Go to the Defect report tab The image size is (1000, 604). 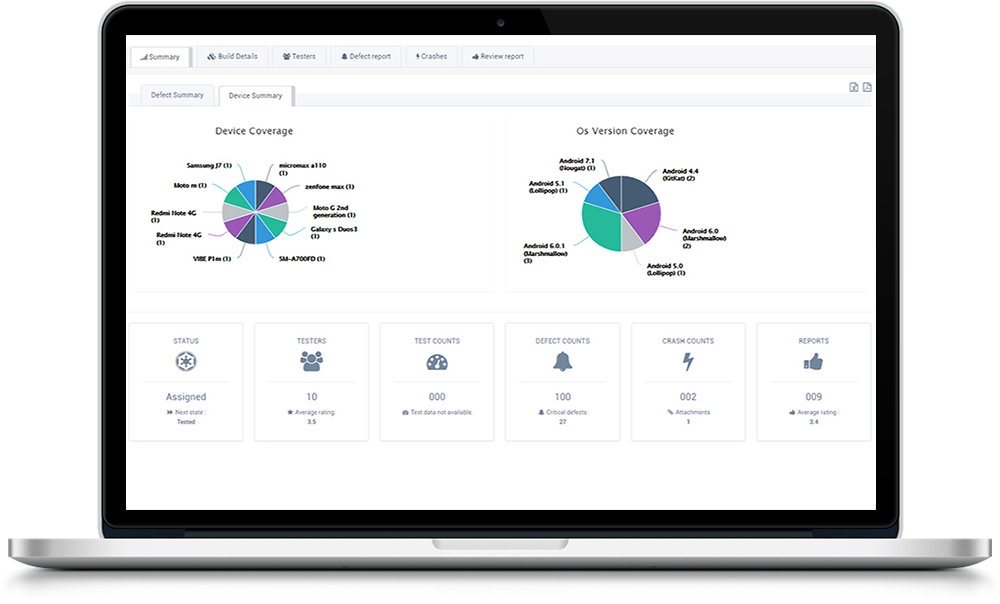coord(365,56)
